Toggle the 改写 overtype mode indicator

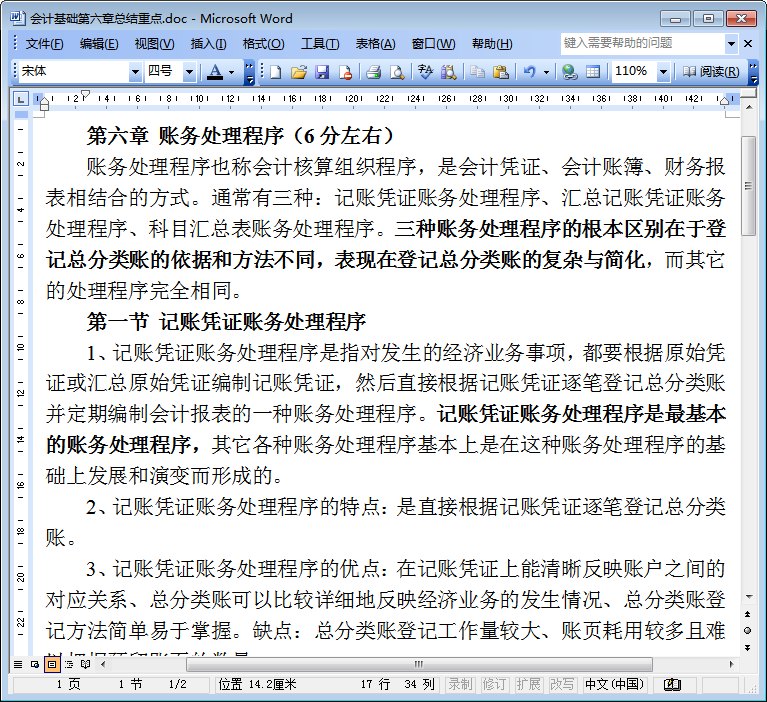562,684
